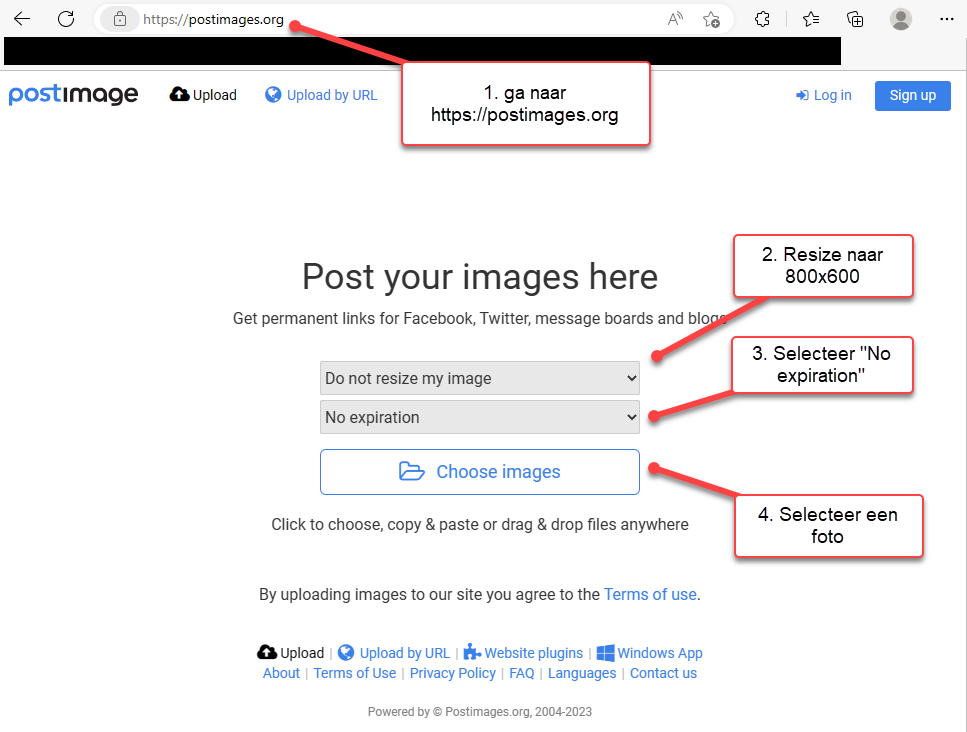This screenshot has height=732, width=967.
Task: Click the cloud icon beside the header Upload
Action: [x=179, y=94]
